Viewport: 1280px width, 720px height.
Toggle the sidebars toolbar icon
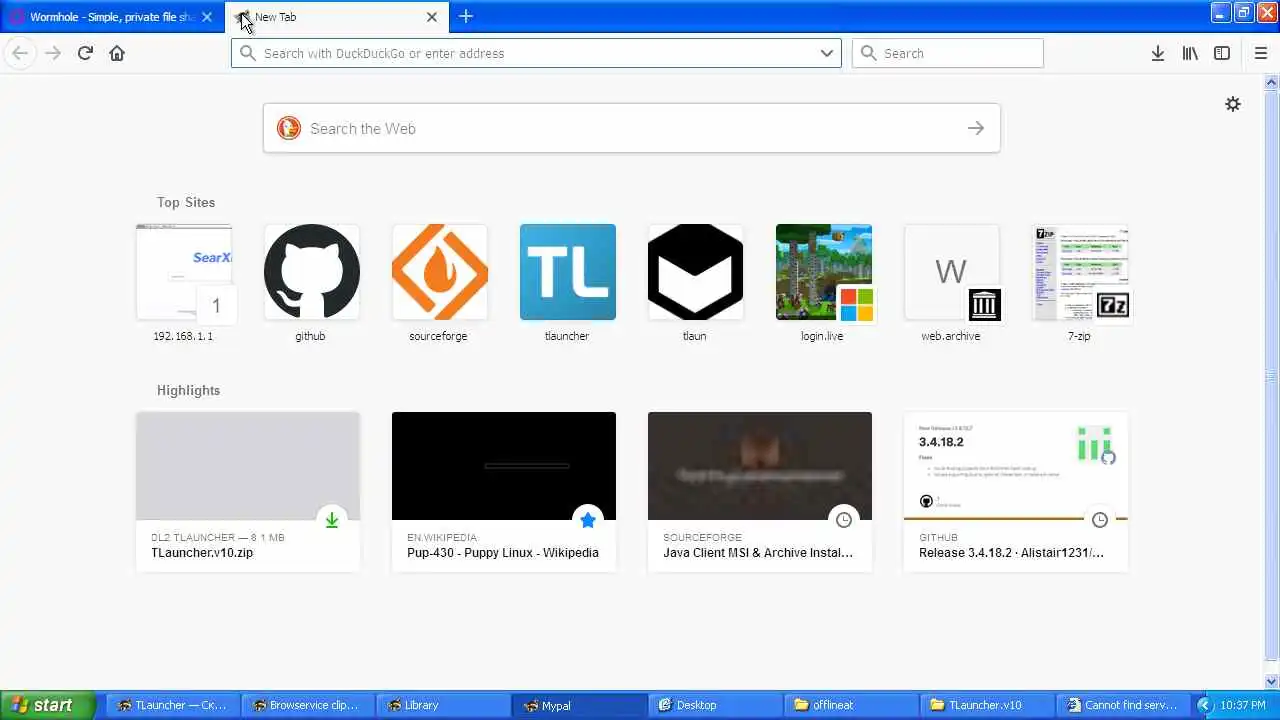1222,53
